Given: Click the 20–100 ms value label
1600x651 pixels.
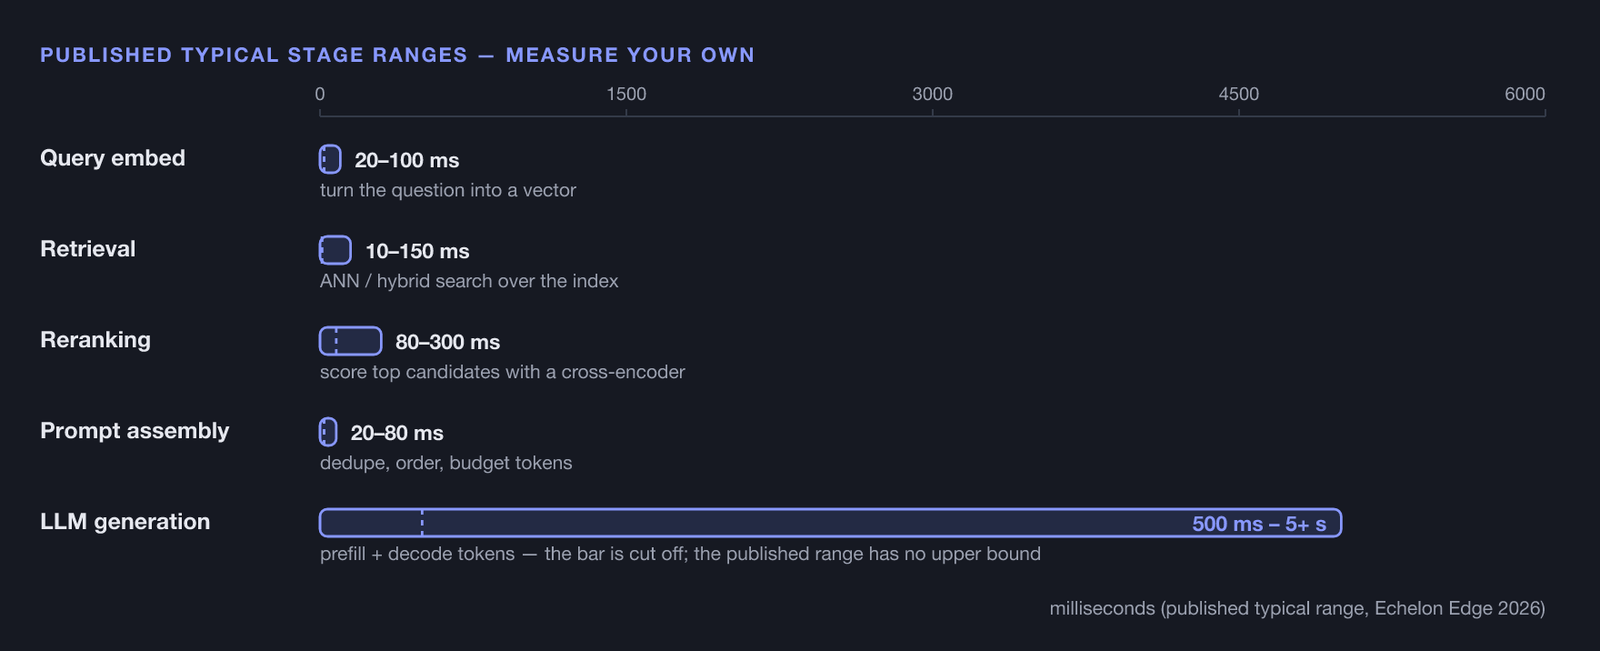Looking at the screenshot, I should pos(407,160).
